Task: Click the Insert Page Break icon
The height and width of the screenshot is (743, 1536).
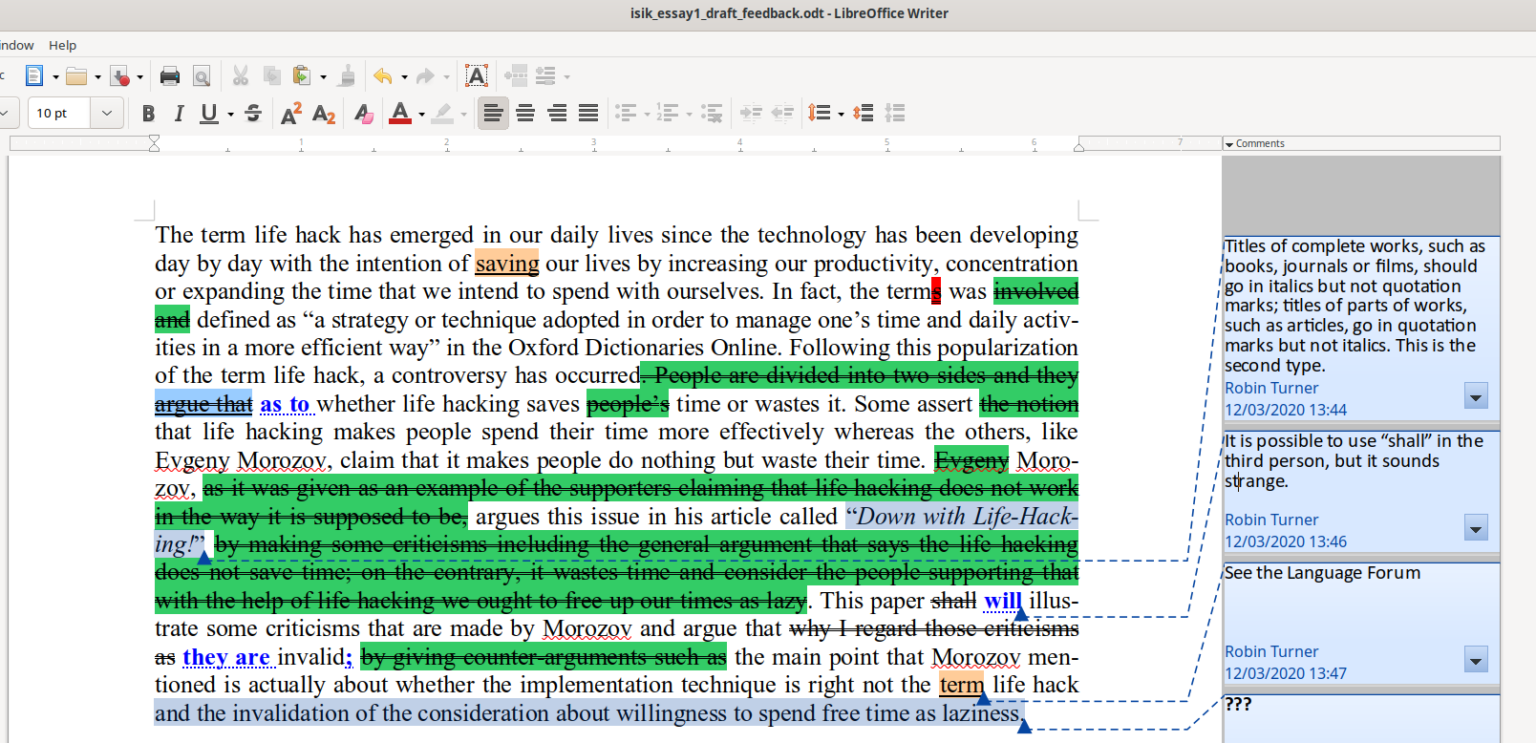Action: 515,76
